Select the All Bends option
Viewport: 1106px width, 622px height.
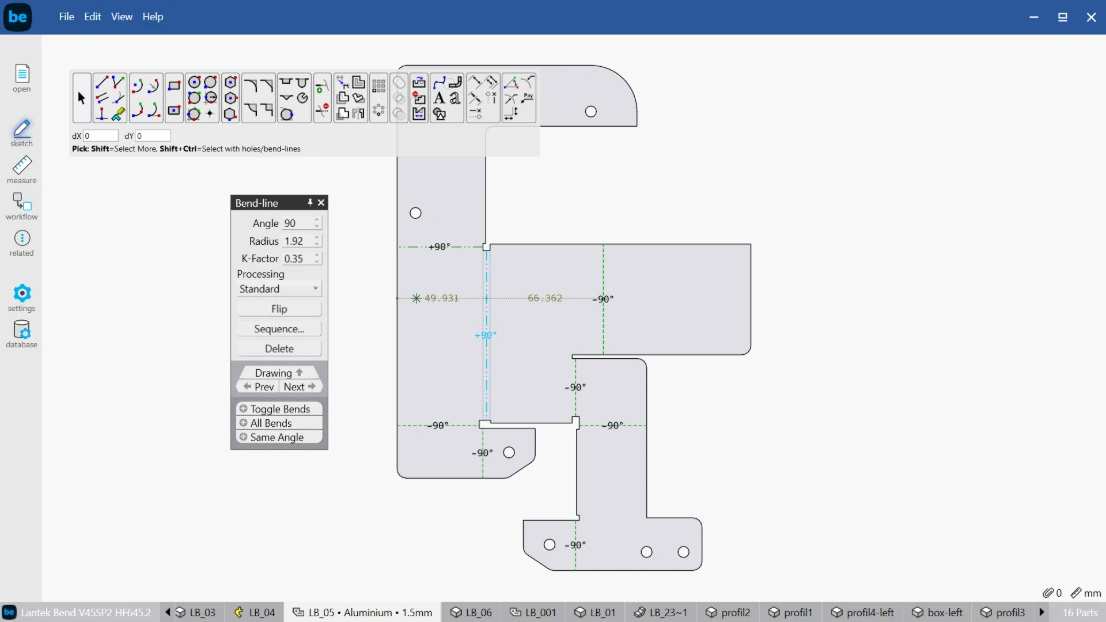(x=279, y=423)
